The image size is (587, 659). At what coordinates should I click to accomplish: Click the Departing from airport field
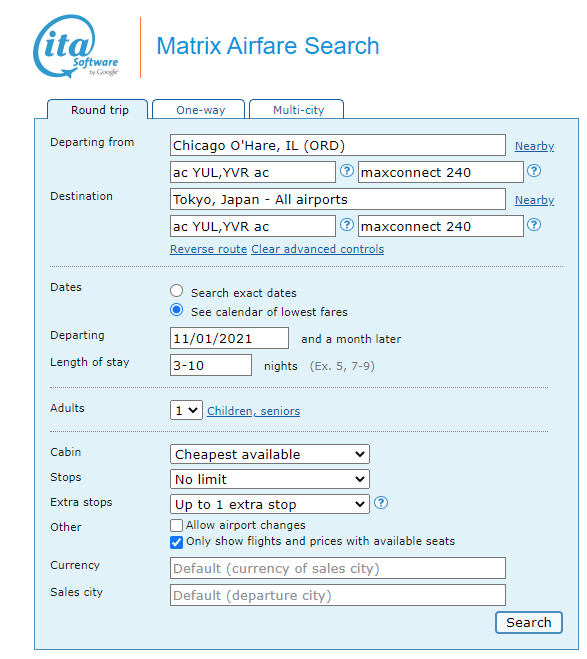click(338, 145)
